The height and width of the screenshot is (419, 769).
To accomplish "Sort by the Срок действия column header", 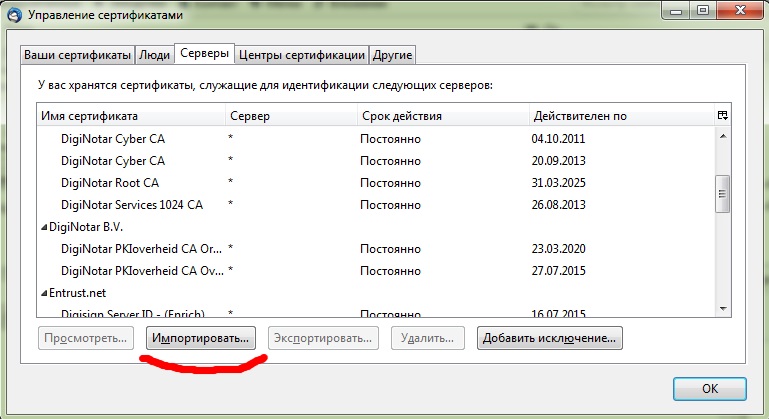I will click(x=443, y=116).
